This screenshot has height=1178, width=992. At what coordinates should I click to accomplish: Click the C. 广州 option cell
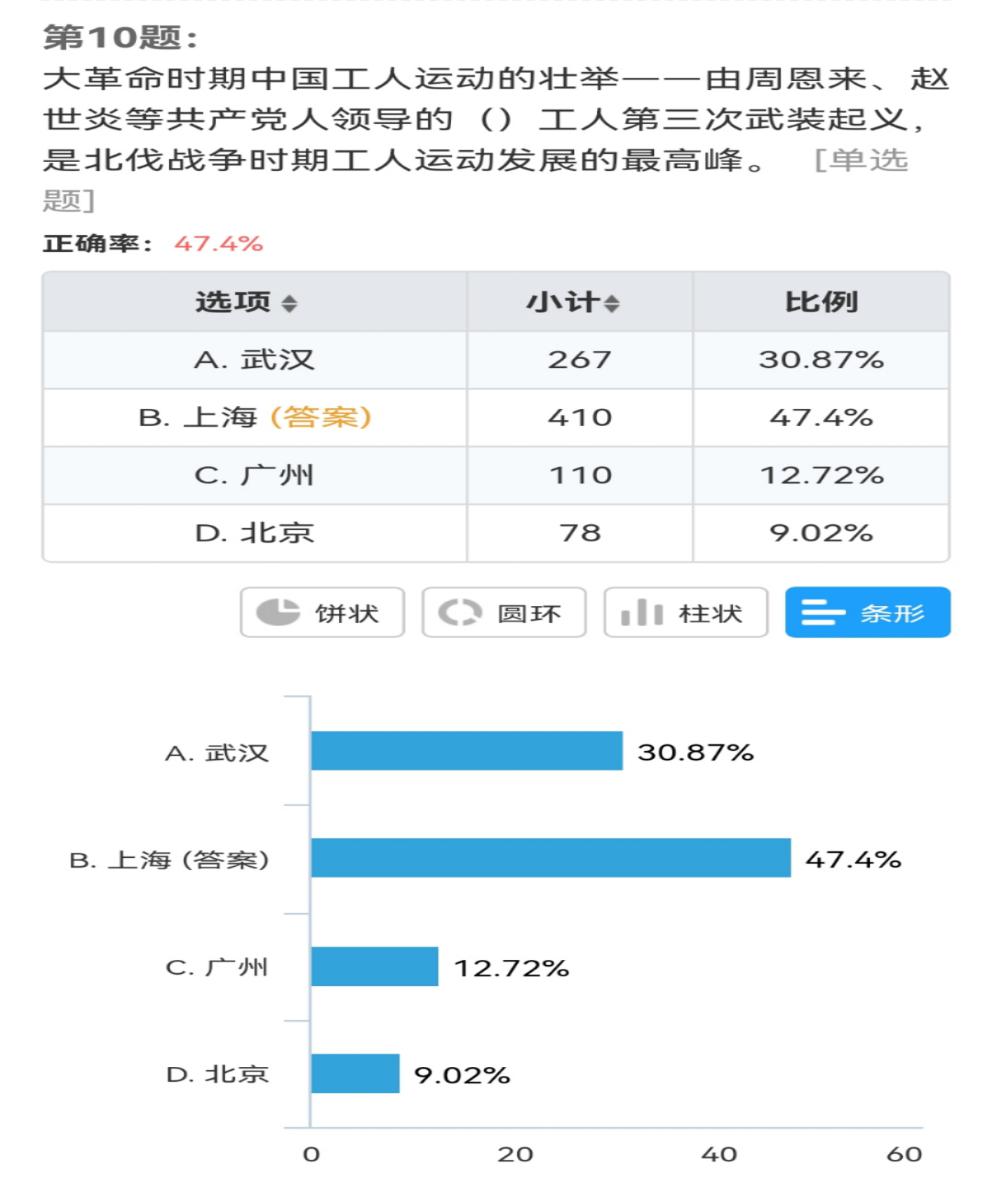tap(255, 476)
